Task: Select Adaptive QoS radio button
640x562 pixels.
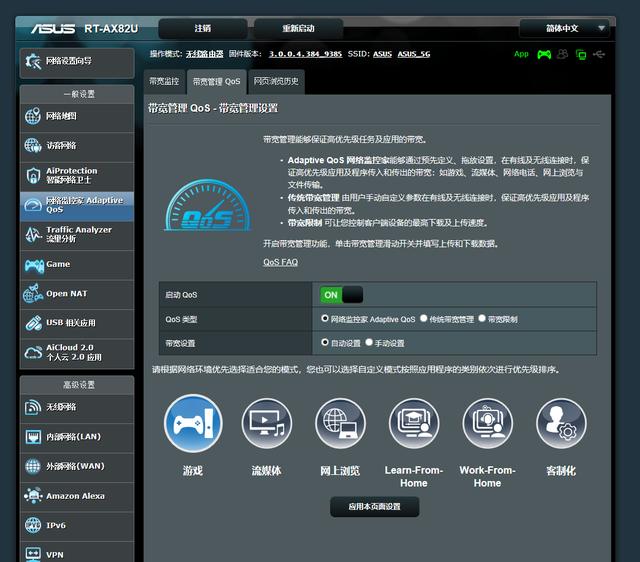Action: [325, 318]
